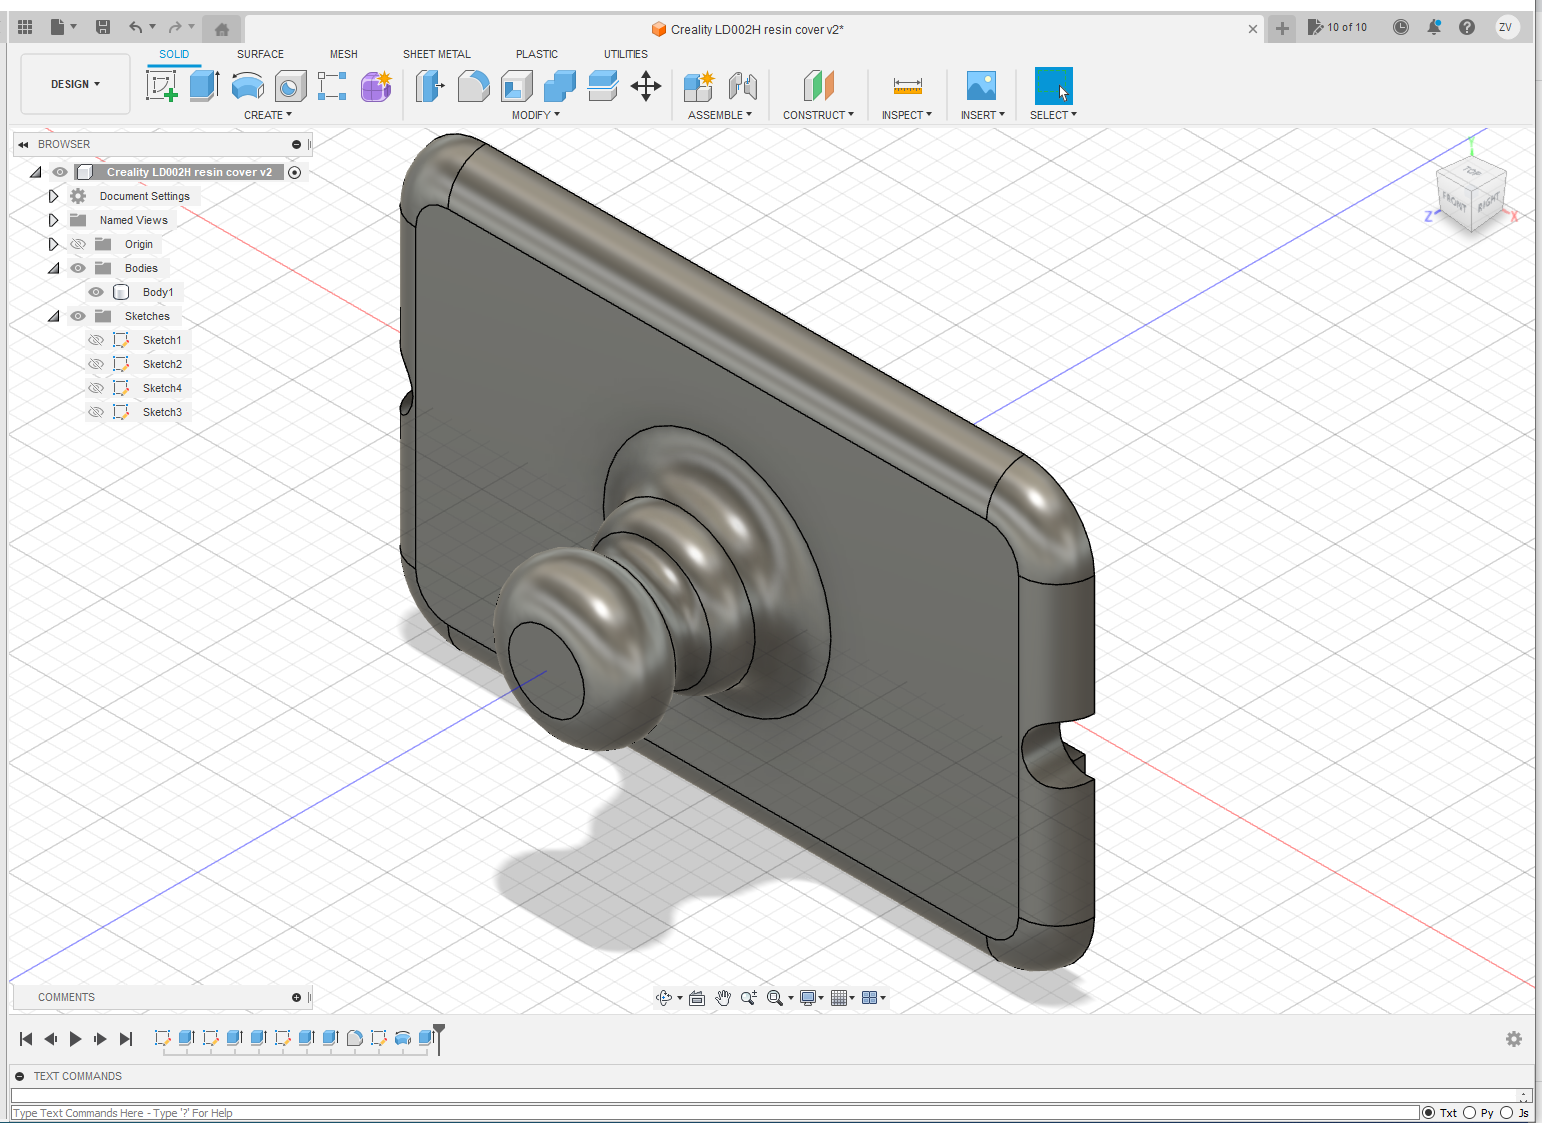Click the Measure ruler icon
Viewport: 1542px width, 1123px height.
coord(907,86)
